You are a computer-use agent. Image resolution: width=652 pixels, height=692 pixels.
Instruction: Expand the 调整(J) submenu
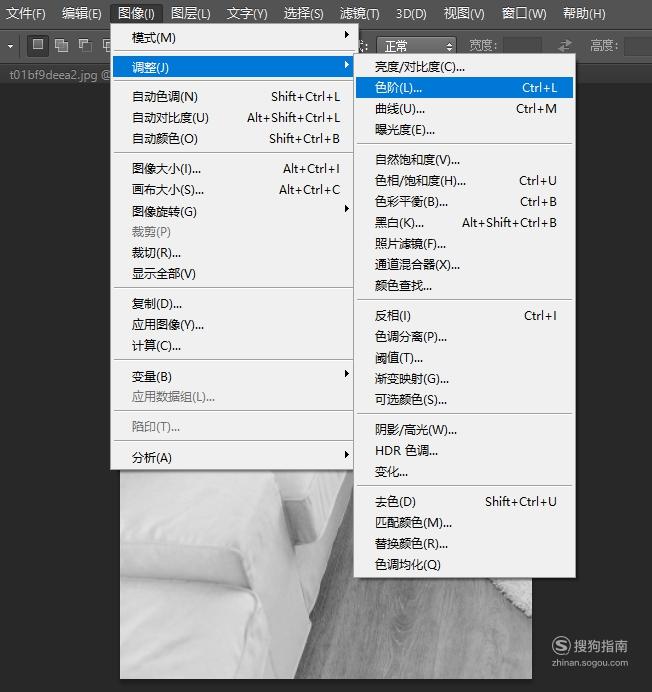[232, 67]
